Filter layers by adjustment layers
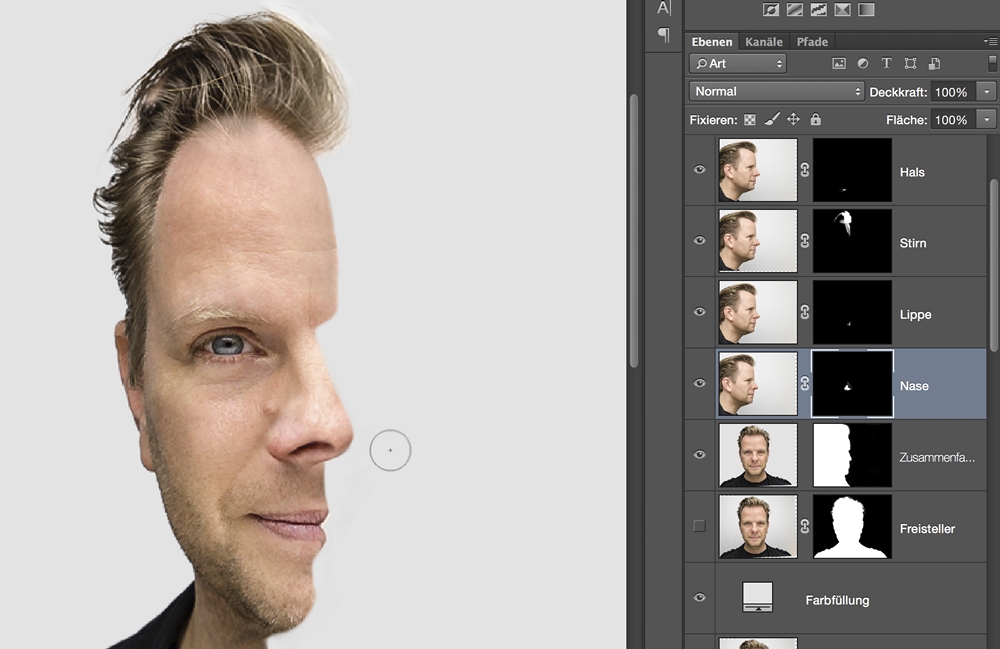This screenshot has width=1000, height=649. click(x=863, y=63)
